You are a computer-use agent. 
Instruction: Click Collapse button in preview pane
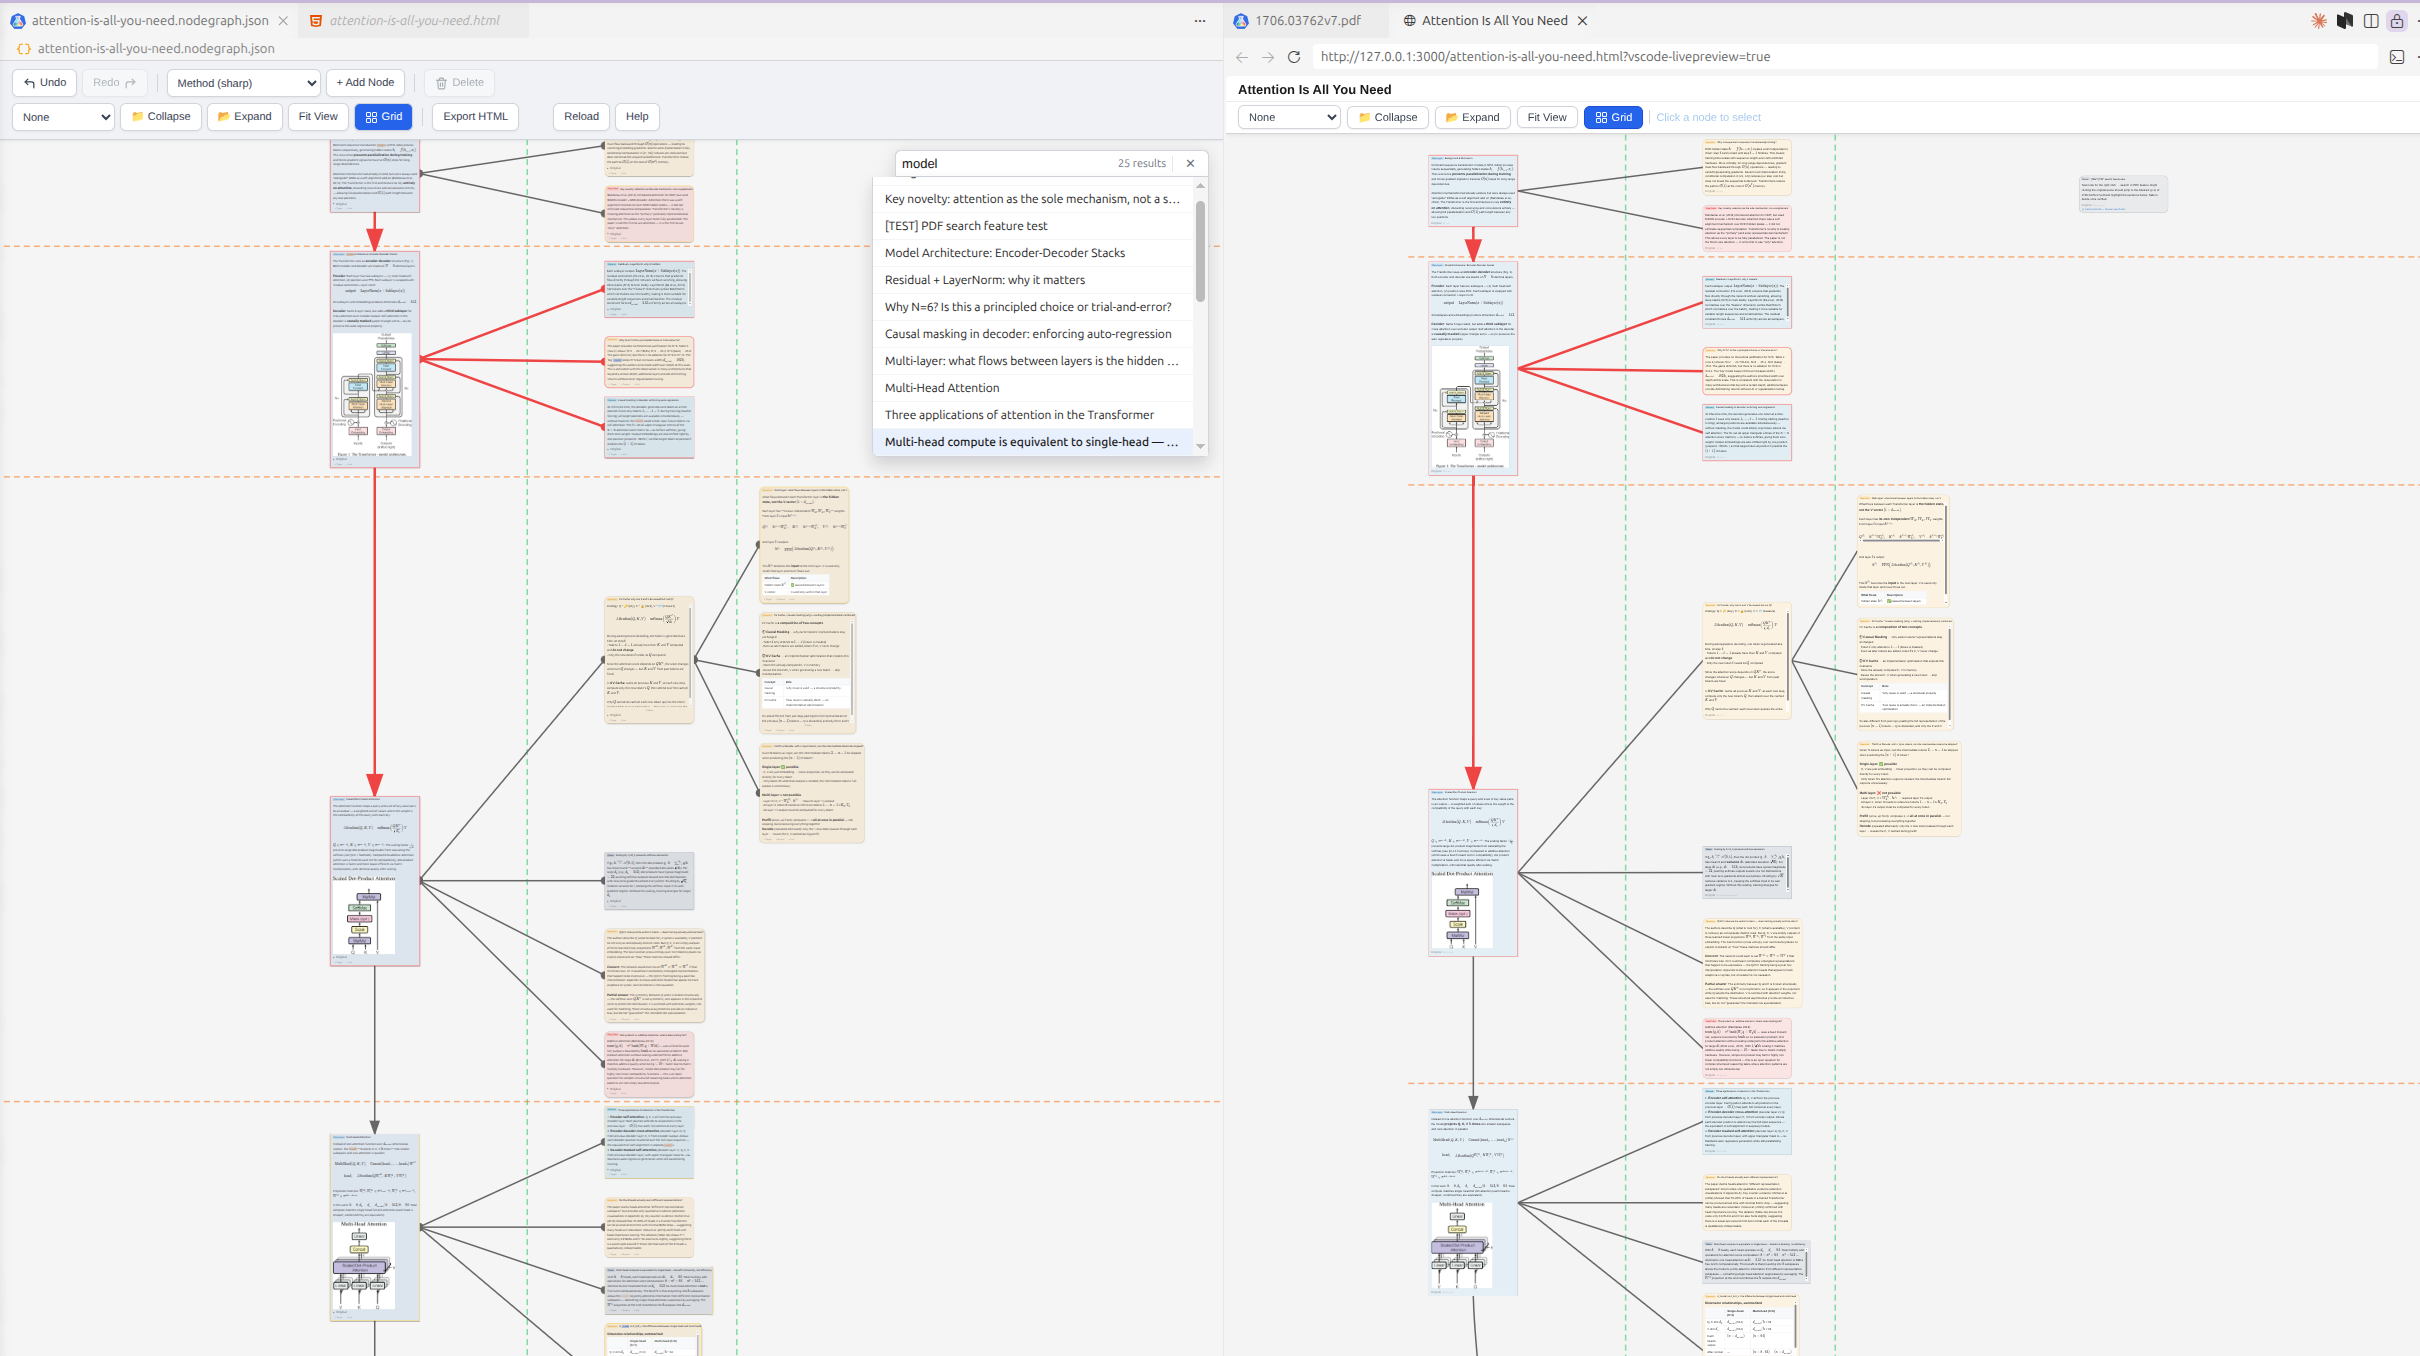[1388, 118]
